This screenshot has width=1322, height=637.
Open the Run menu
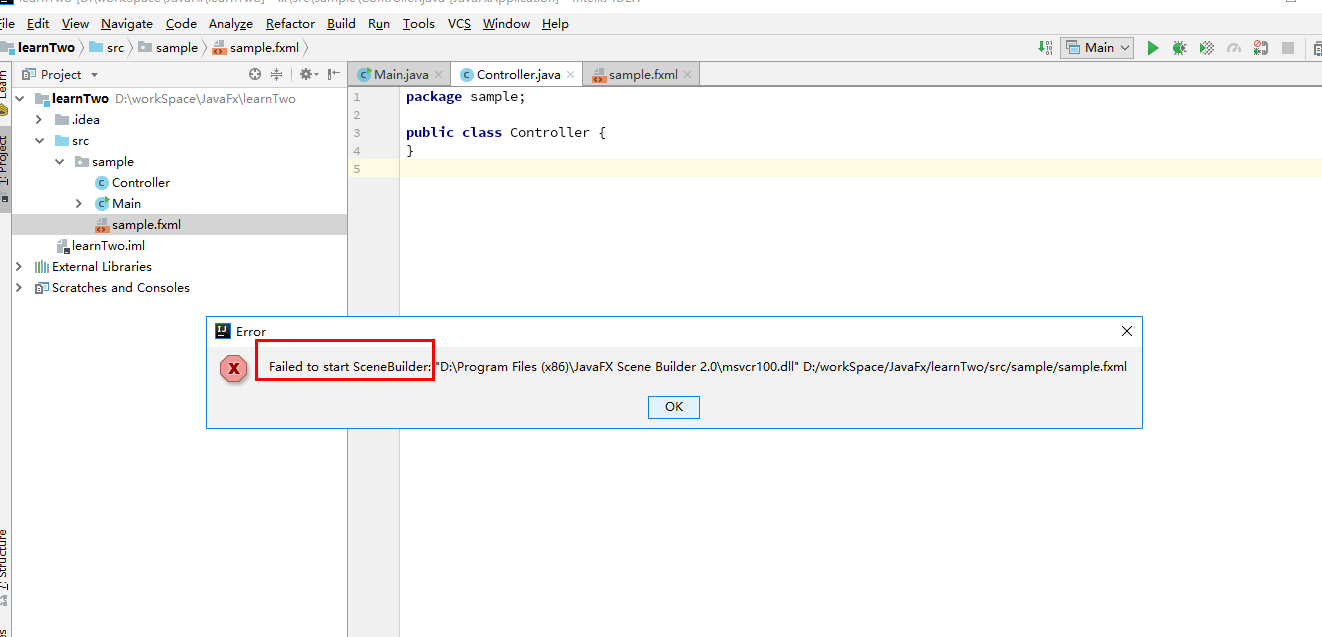[x=379, y=23]
